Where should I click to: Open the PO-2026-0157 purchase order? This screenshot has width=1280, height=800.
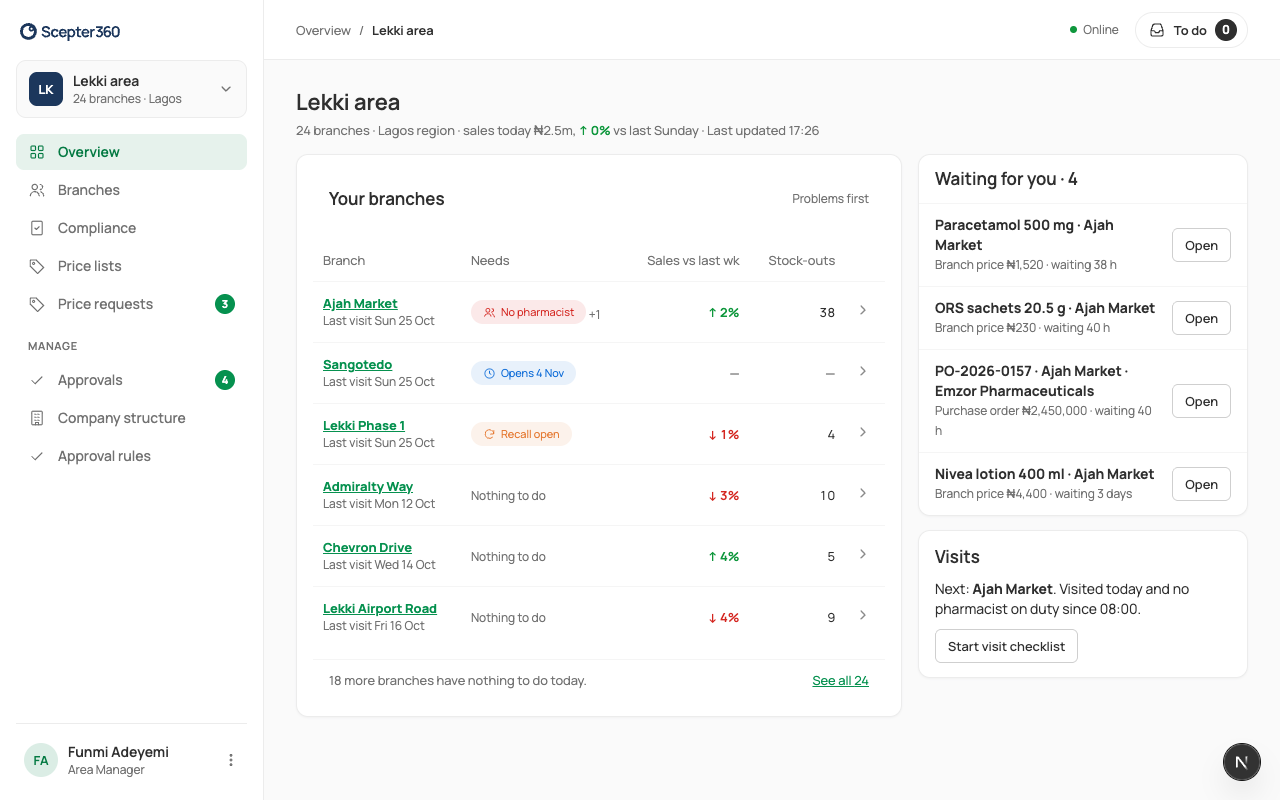click(x=1201, y=401)
